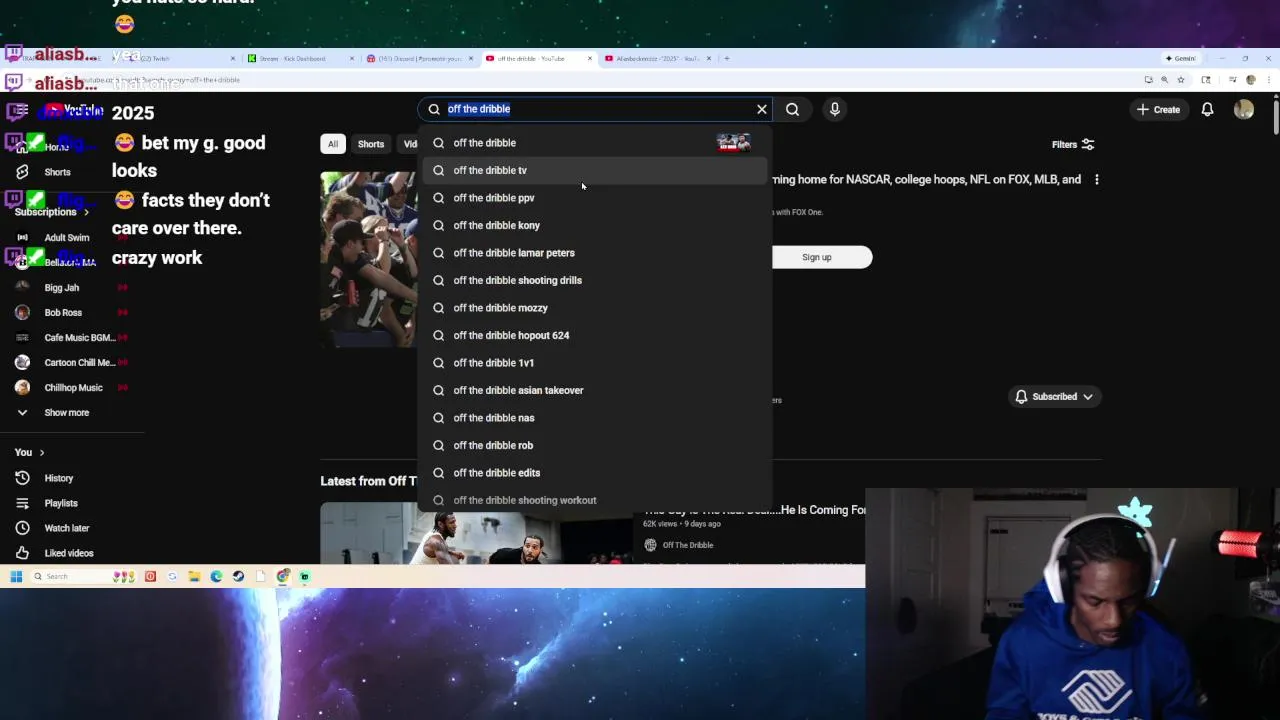Open the Create menu
The width and height of the screenshot is (1280, 720).
pyautogui.click(x=1158, y=109)
